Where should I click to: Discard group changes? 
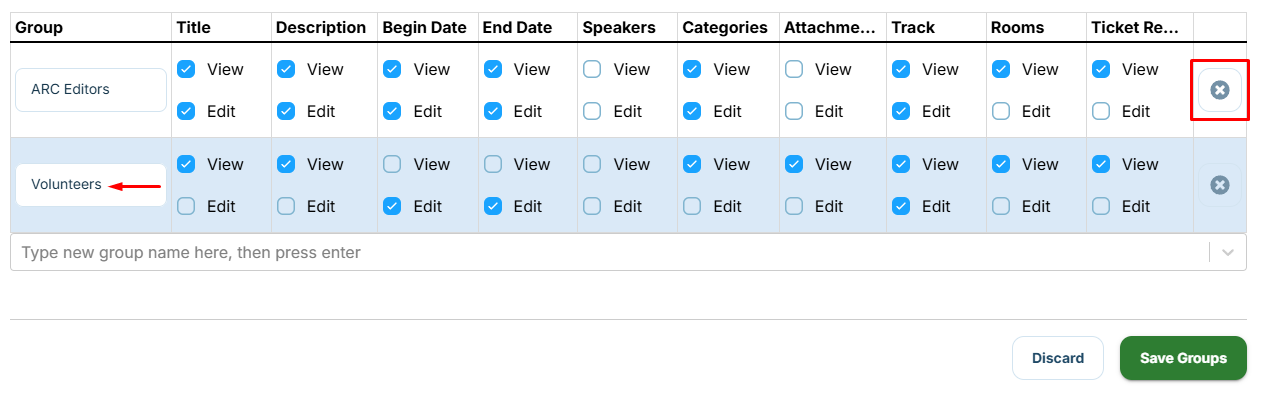(x=1058, y=358)
